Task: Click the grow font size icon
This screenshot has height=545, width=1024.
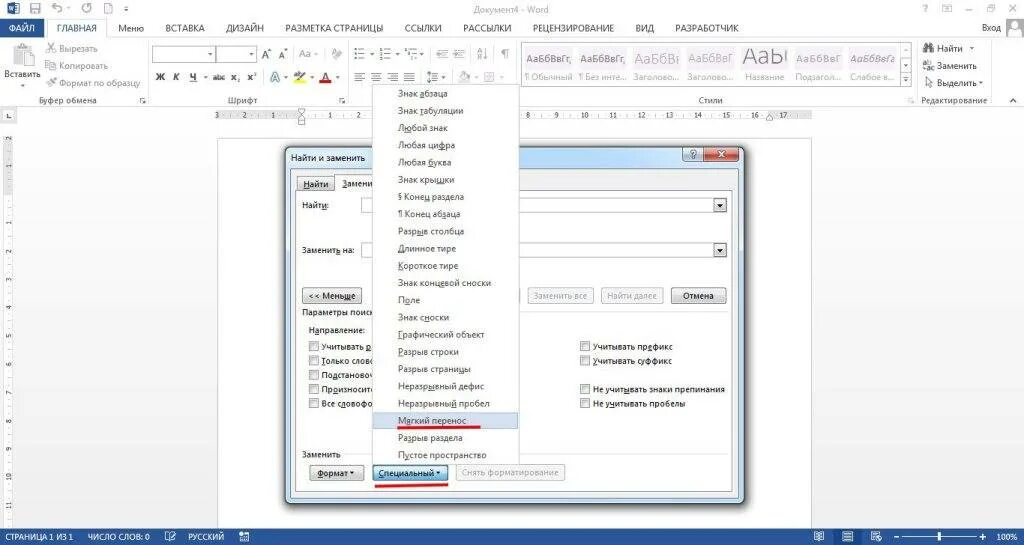Action: coord(266,54)
